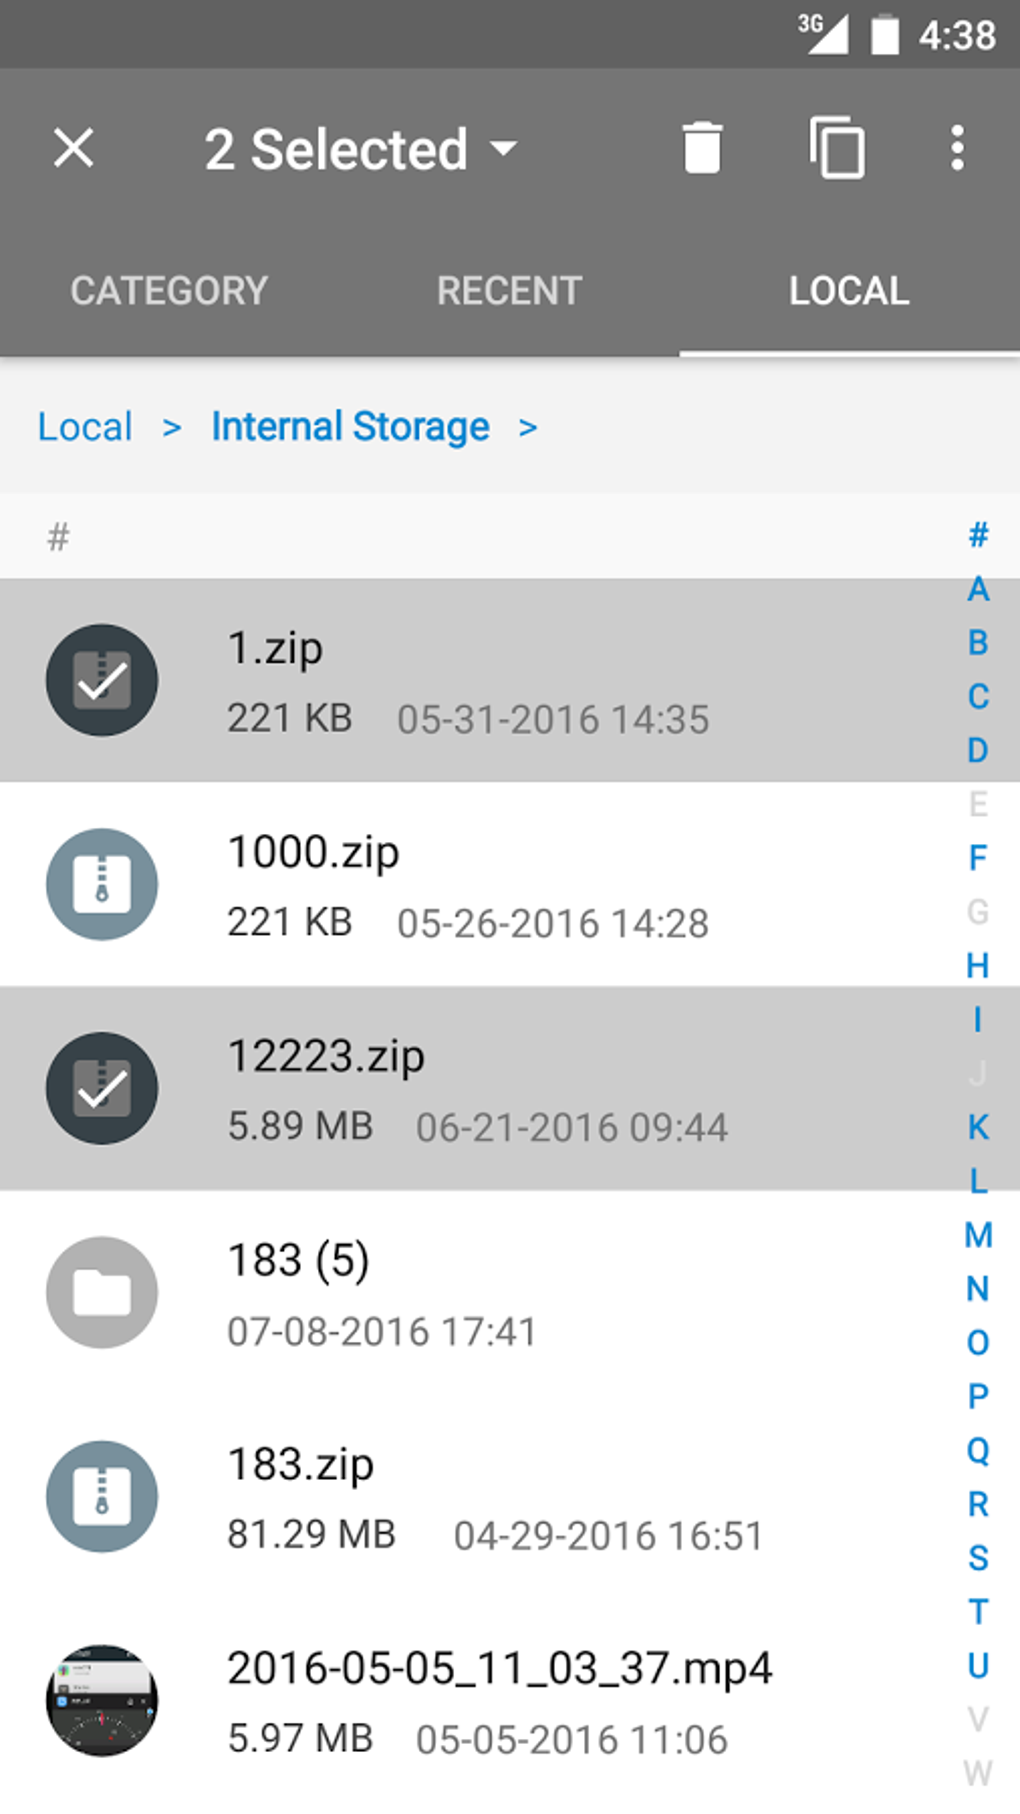Screen dimensions: 1020x1814
Task: Go to Local in breadcrumb
Action: coord(85,427)
